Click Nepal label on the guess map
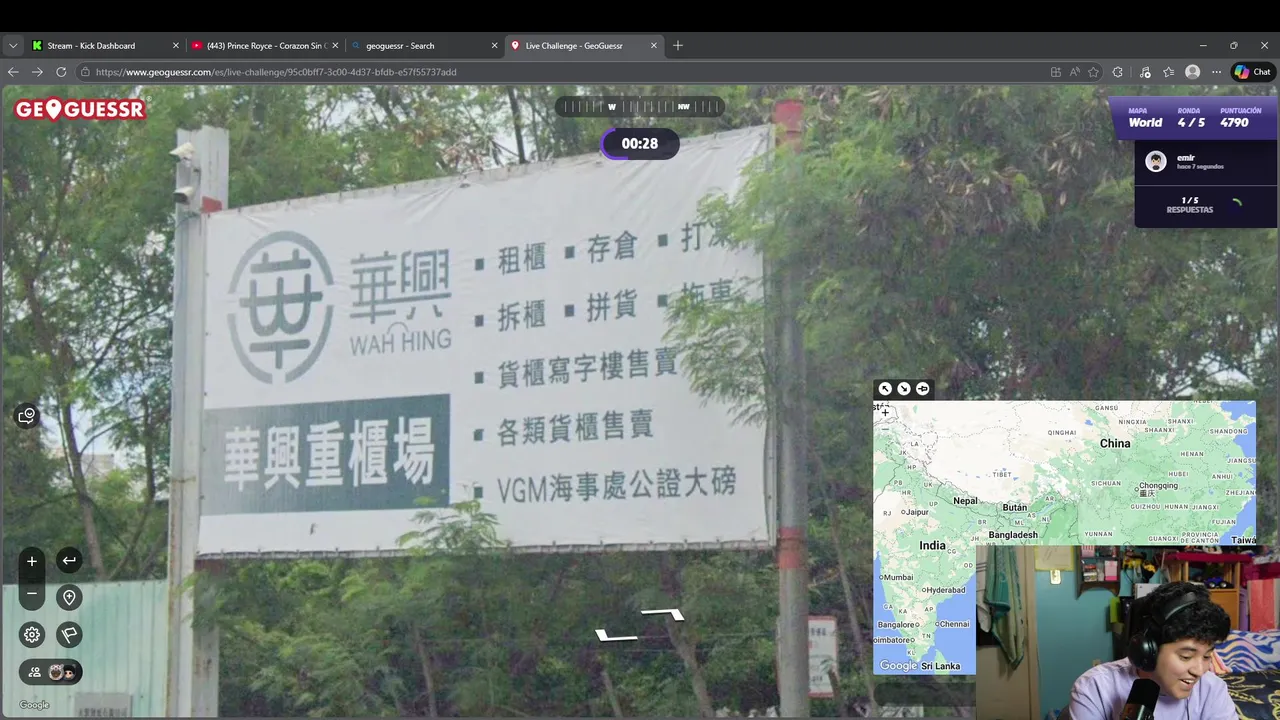1280x720 pixels. click(965, 501)
